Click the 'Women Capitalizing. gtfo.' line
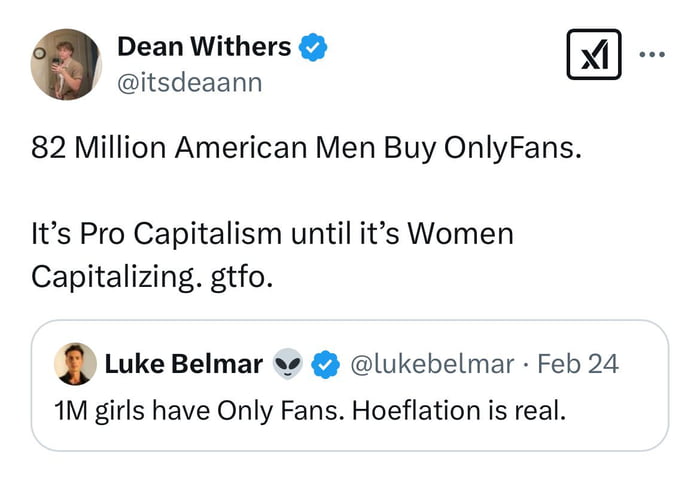The width and height of the screenshot is (700, 480). coord(152,275)
